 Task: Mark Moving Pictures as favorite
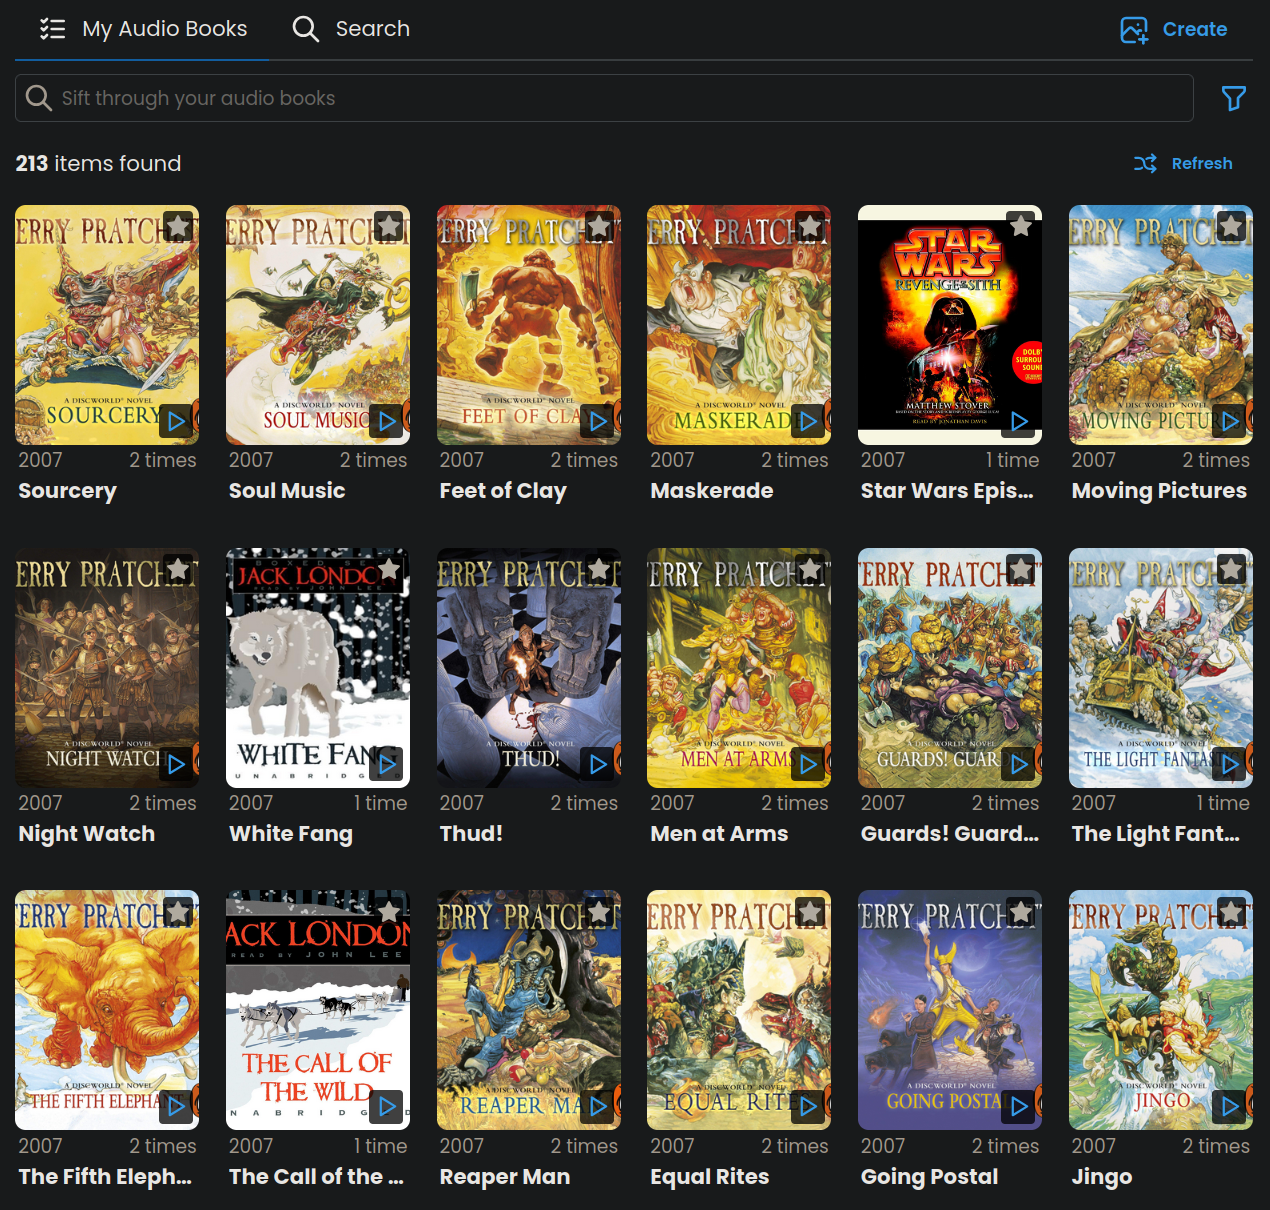[1231, 226]
